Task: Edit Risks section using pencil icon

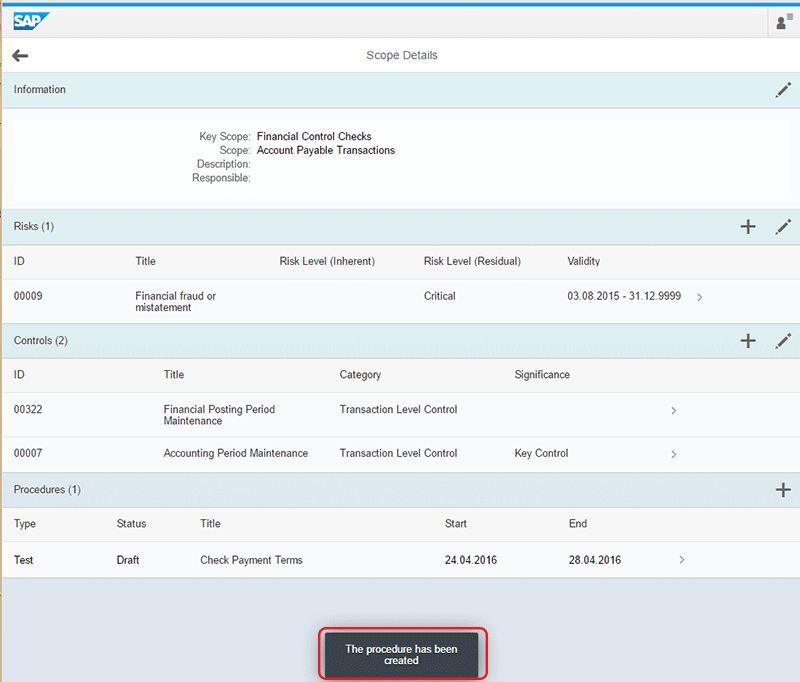Action: coord(783,227)
